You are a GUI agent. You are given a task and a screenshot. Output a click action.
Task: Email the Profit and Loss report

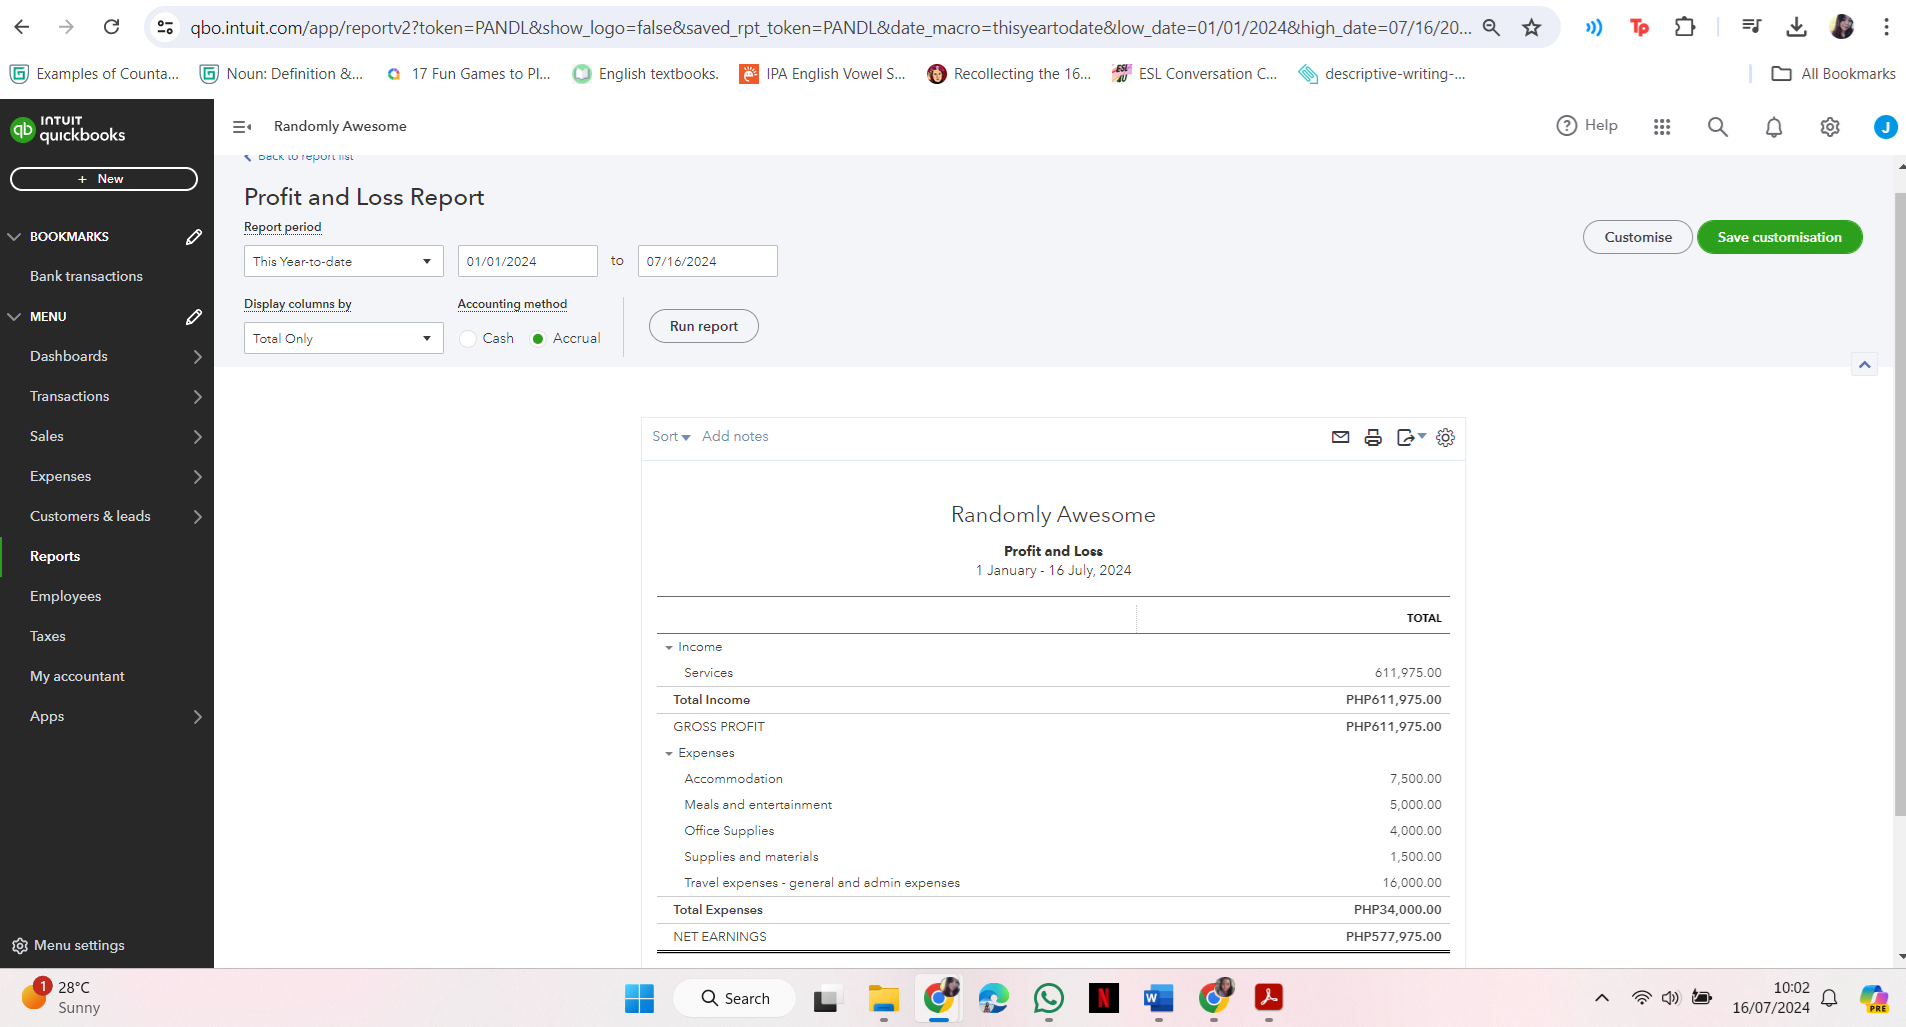pyautogui.click(x=1341, y=437)
